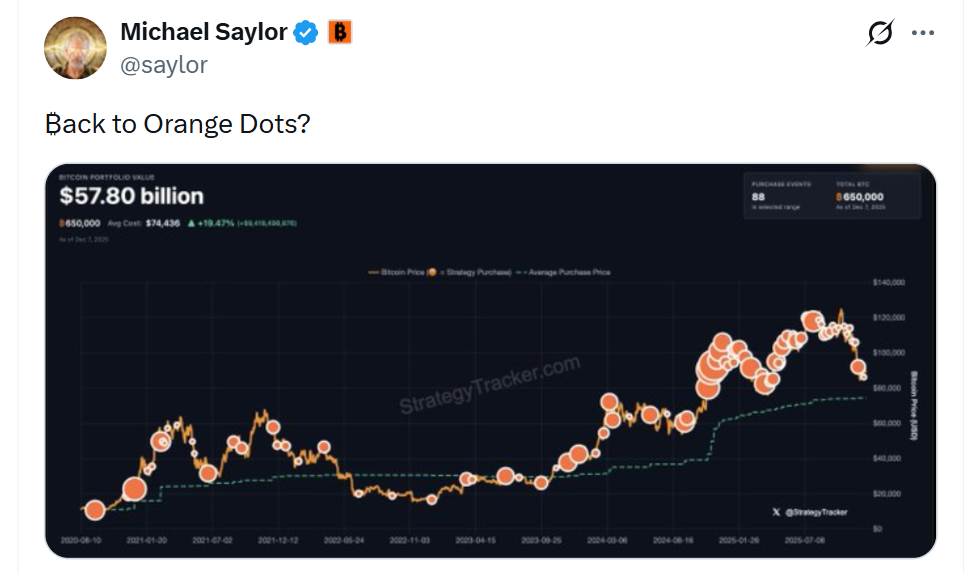Click the orange Bitcoin affiliate badge
Viewport: 964px width, 574px height.
click(340, 33)
